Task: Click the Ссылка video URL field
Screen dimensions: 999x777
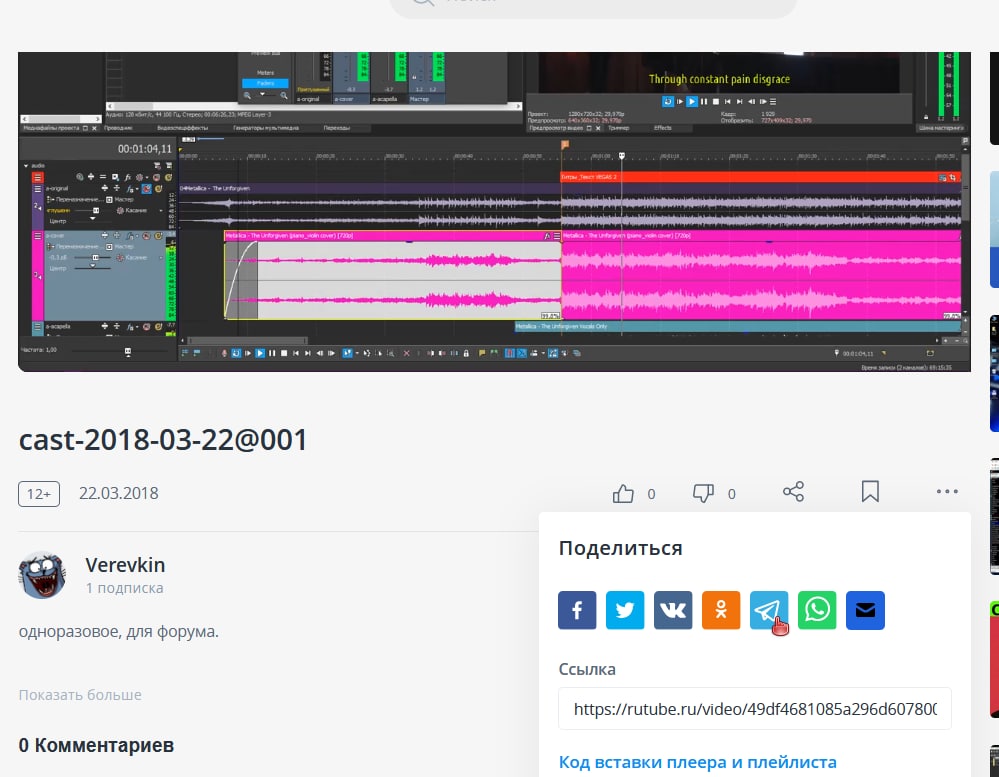Action: 755,709
